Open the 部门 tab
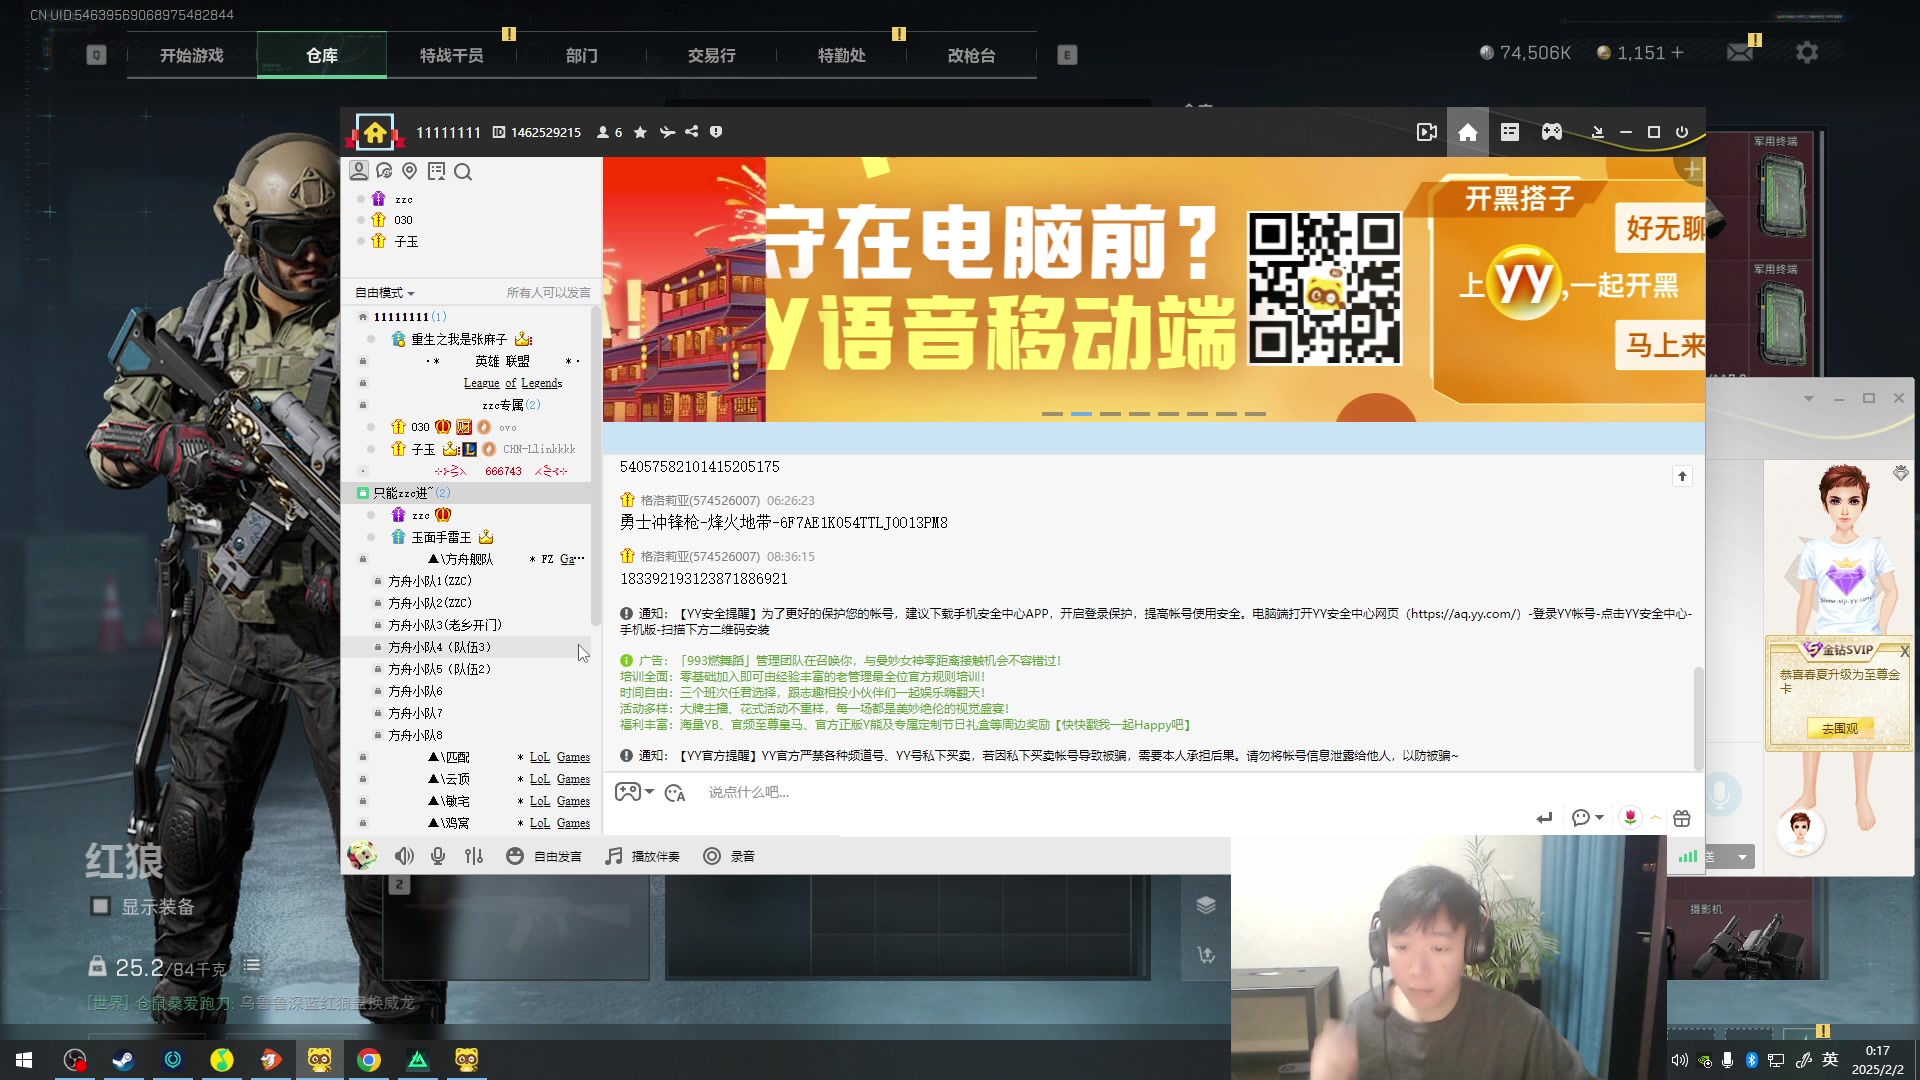 click(582, 55)
